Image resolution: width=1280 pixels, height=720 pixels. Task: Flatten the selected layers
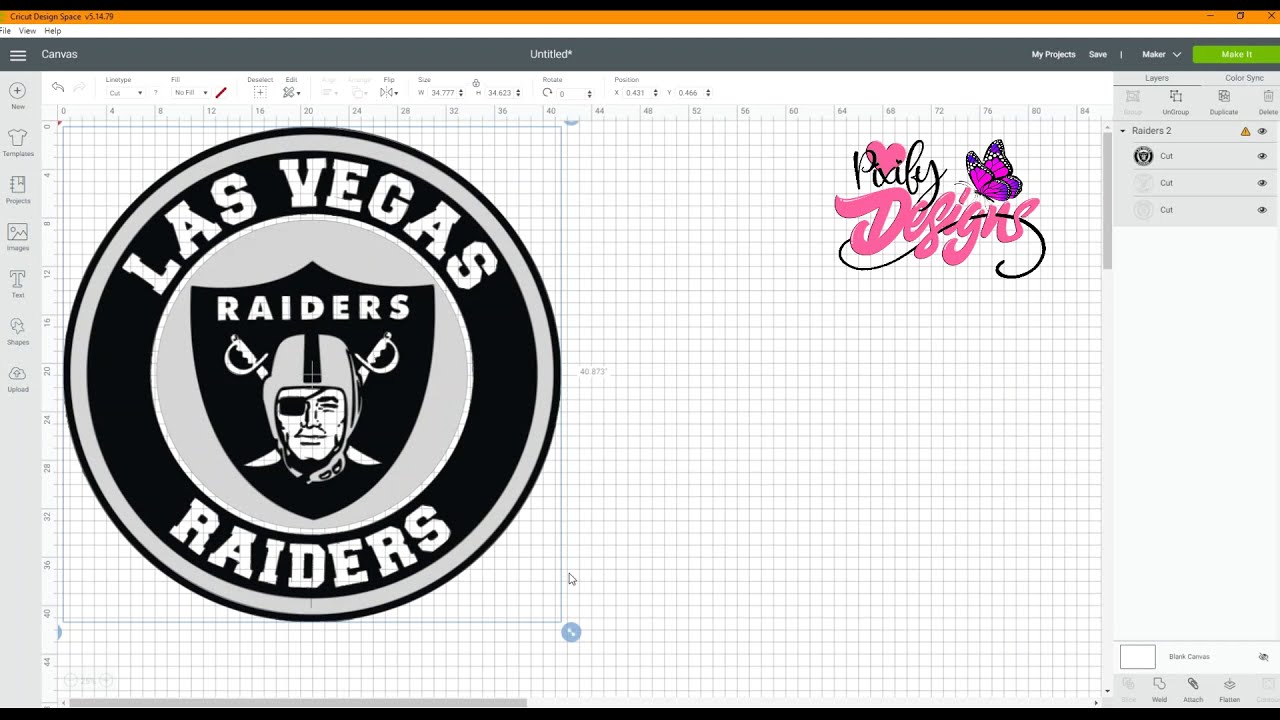(x=1229, y=690)
